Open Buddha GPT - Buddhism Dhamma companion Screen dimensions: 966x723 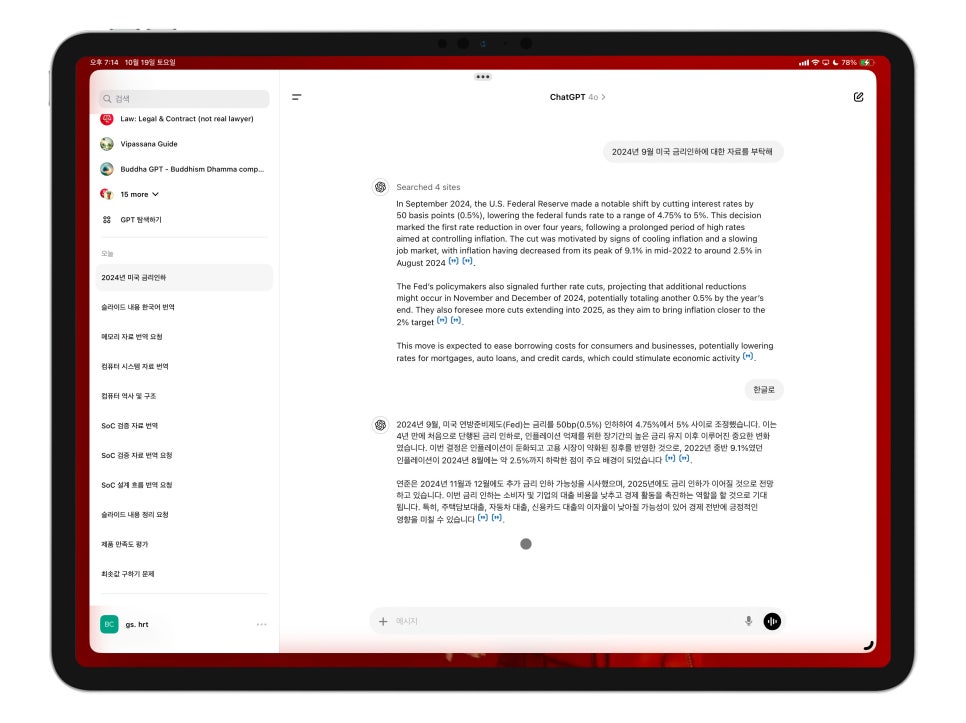[x=182, y=169]
